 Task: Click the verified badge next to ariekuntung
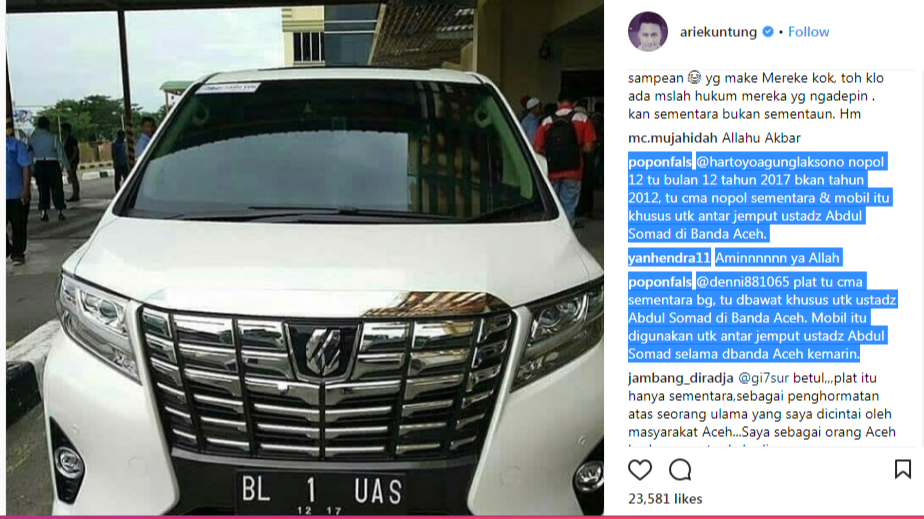point(768,32)
